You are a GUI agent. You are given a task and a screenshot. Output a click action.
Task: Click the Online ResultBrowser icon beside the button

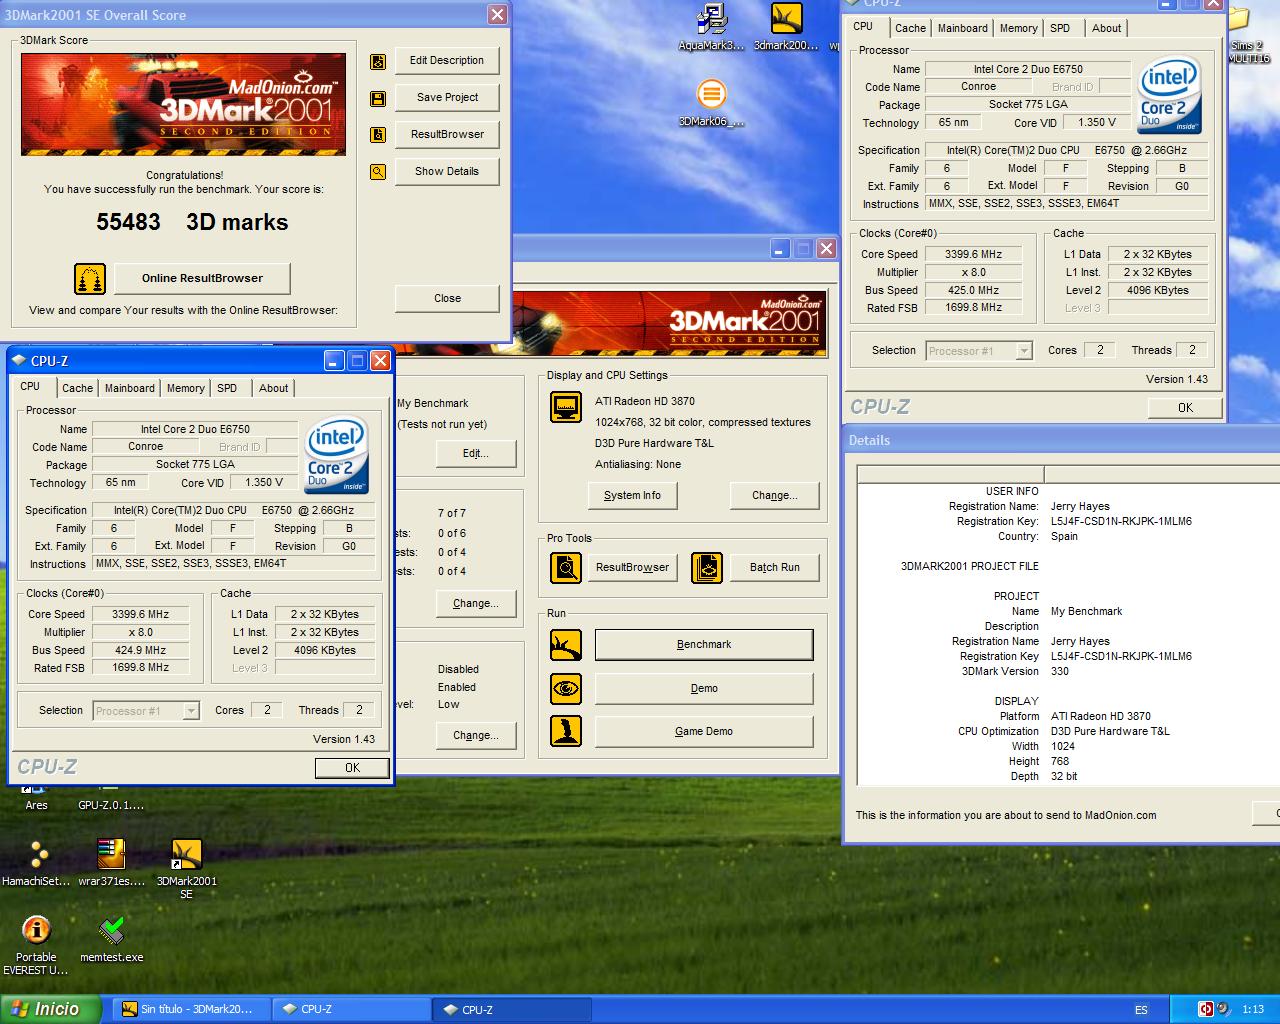click(90, 278)
